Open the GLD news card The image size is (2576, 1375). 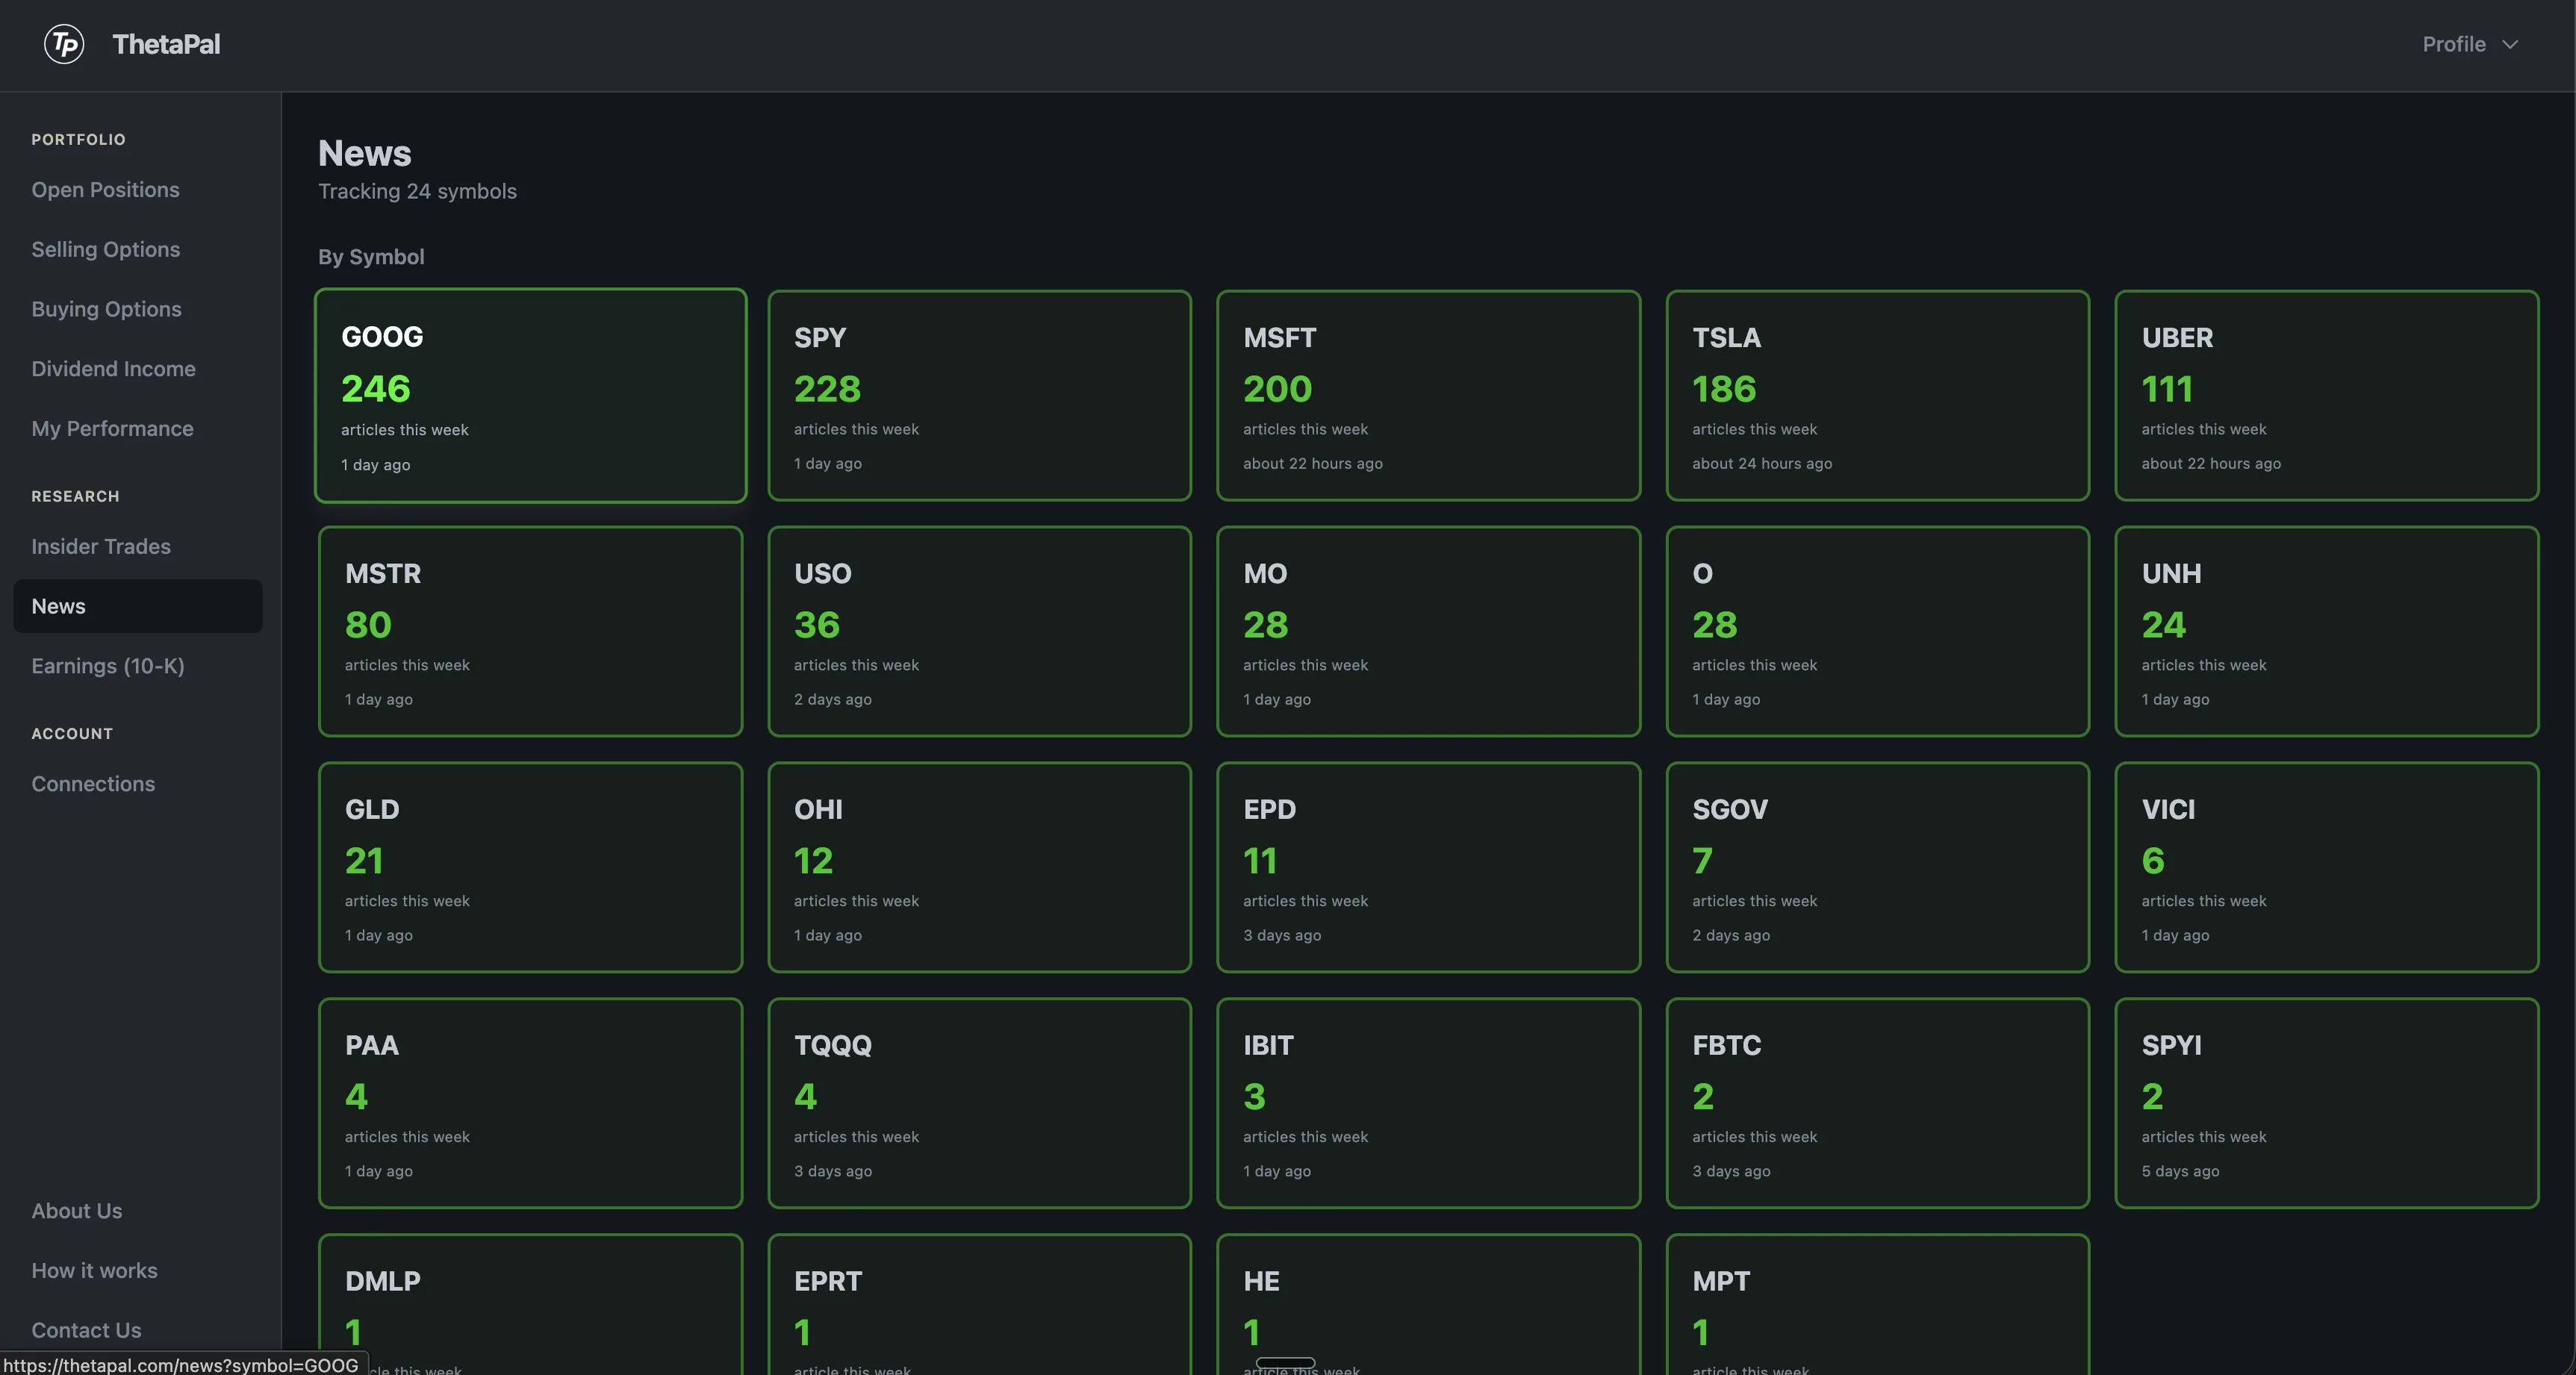[x=531, y=867]
